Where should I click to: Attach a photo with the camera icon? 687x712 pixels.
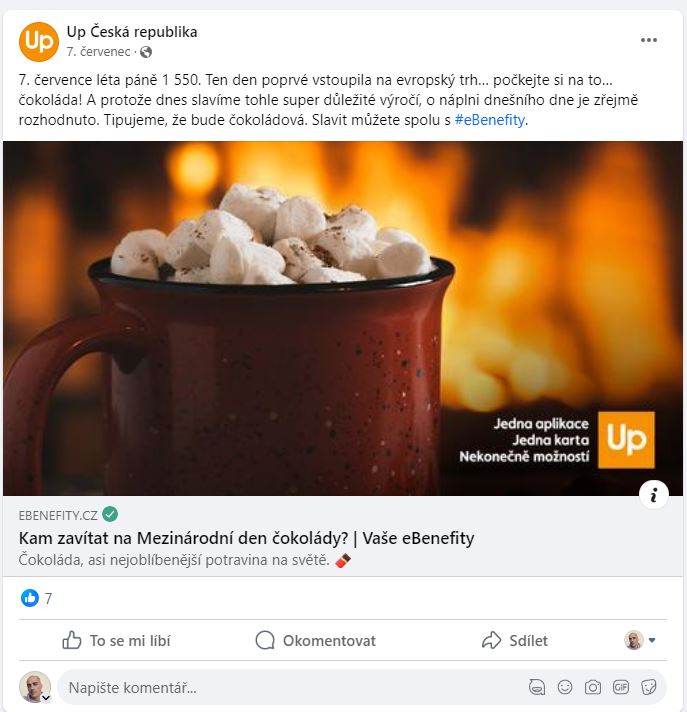click(593, 687)
